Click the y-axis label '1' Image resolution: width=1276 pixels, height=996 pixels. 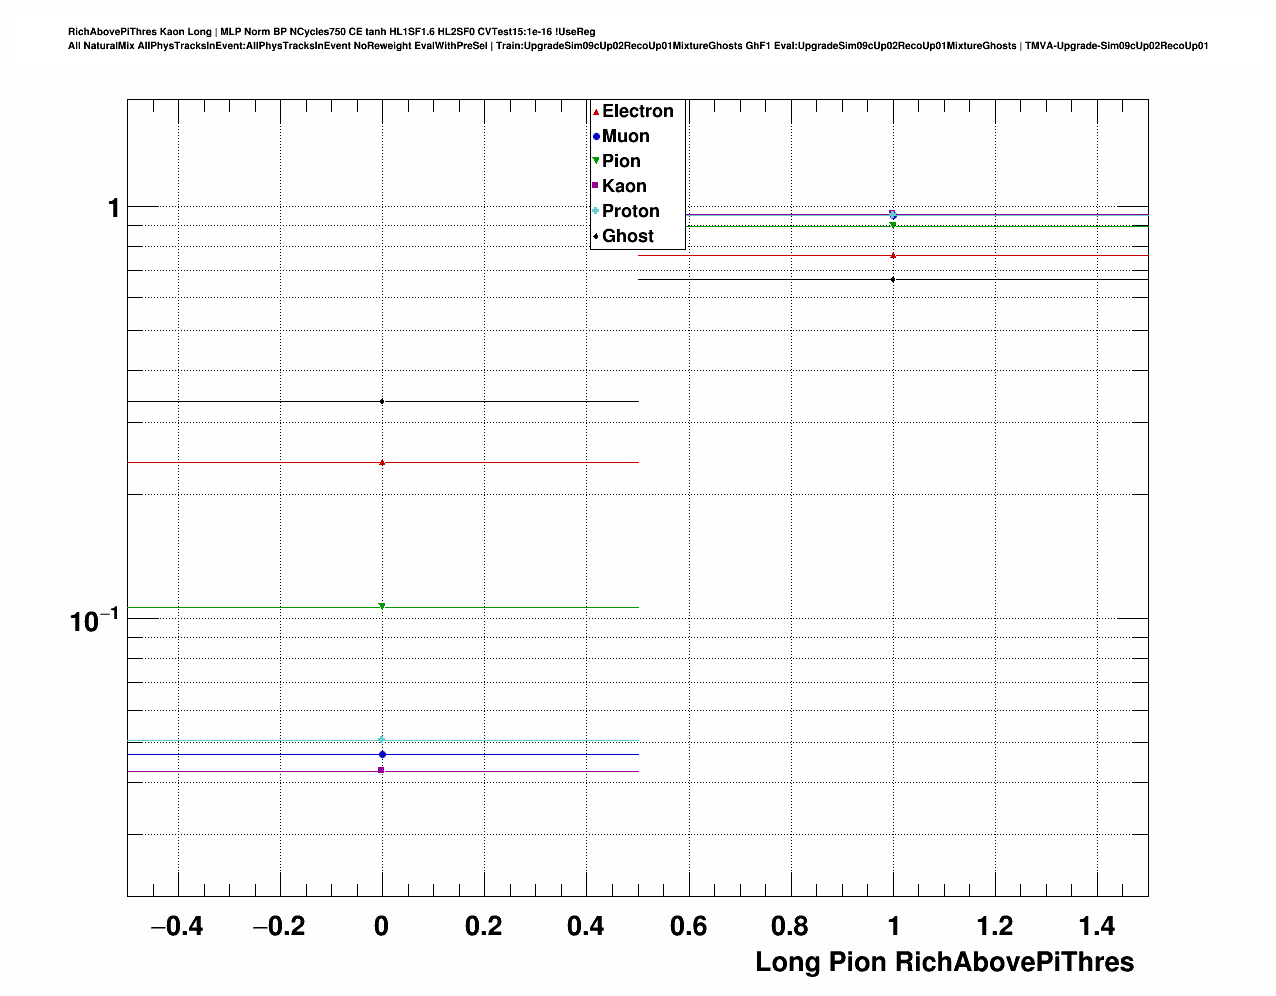[113, 207]
